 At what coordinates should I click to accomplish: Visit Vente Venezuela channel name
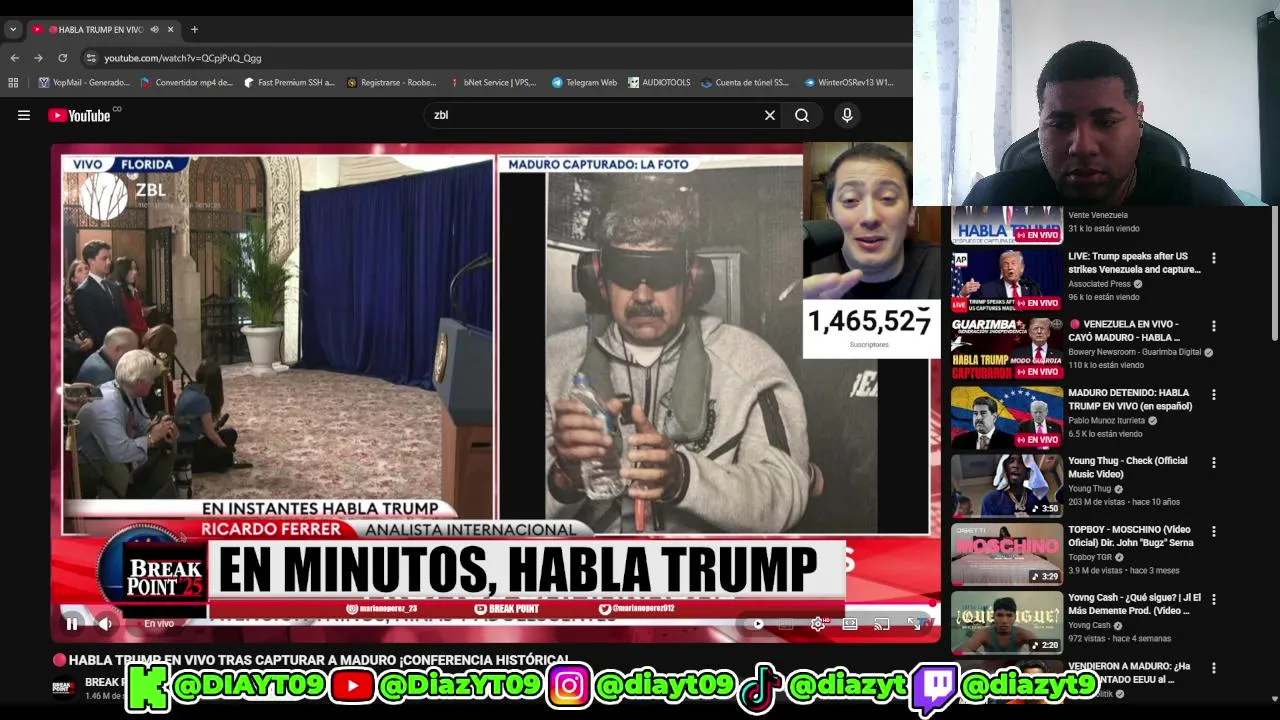click(1098, 215)
